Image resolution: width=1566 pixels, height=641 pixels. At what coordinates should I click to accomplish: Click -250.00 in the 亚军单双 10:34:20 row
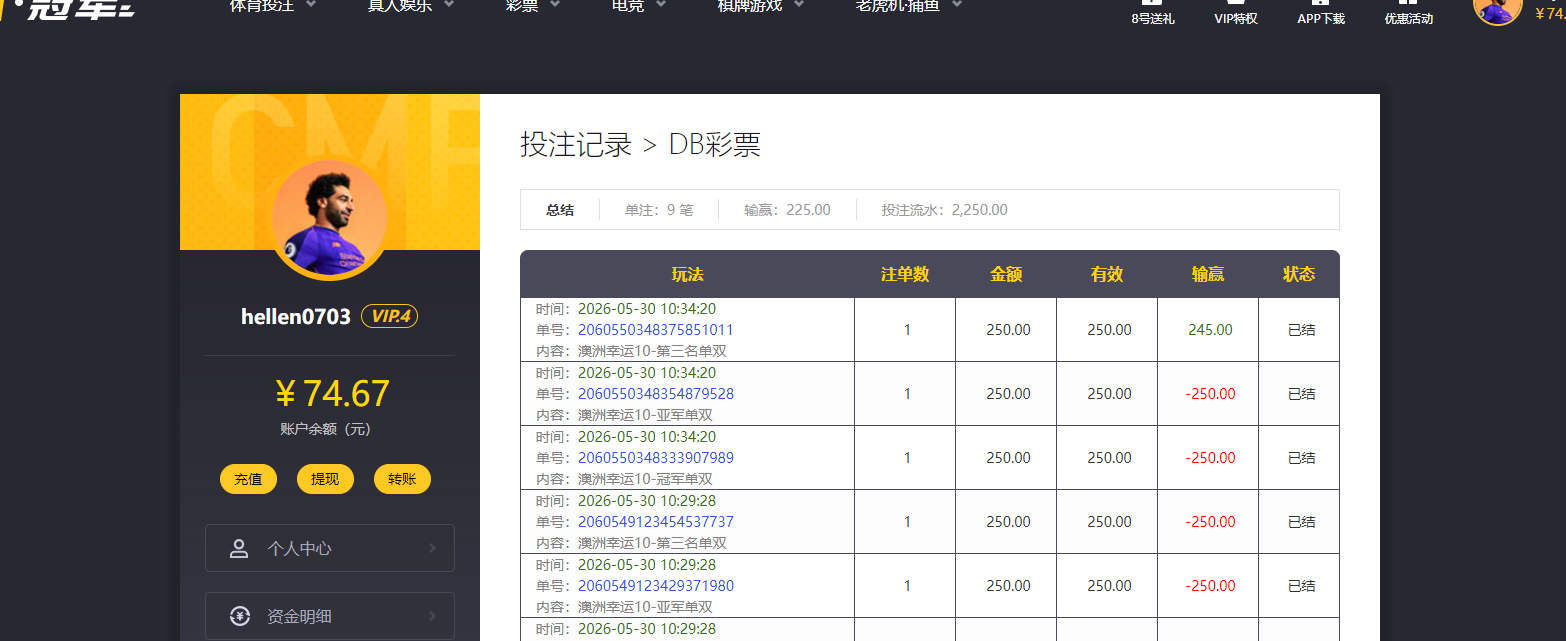click(1210, 394)
